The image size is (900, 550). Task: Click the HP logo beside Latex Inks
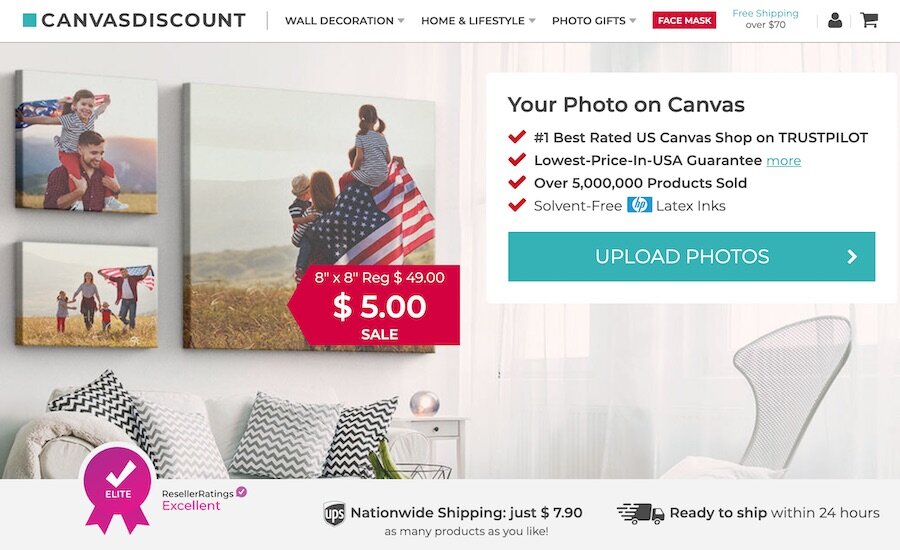(x=639, y=205)
